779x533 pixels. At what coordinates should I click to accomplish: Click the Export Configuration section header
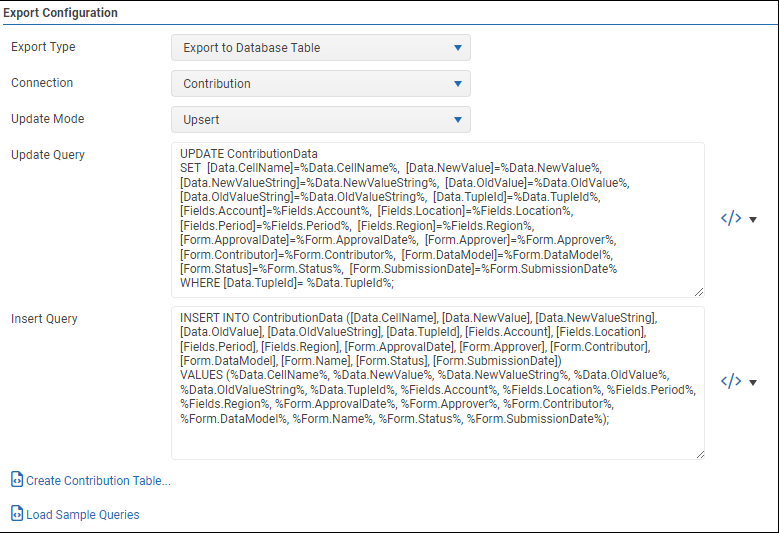pyautogui.click(x=60, y=13)
